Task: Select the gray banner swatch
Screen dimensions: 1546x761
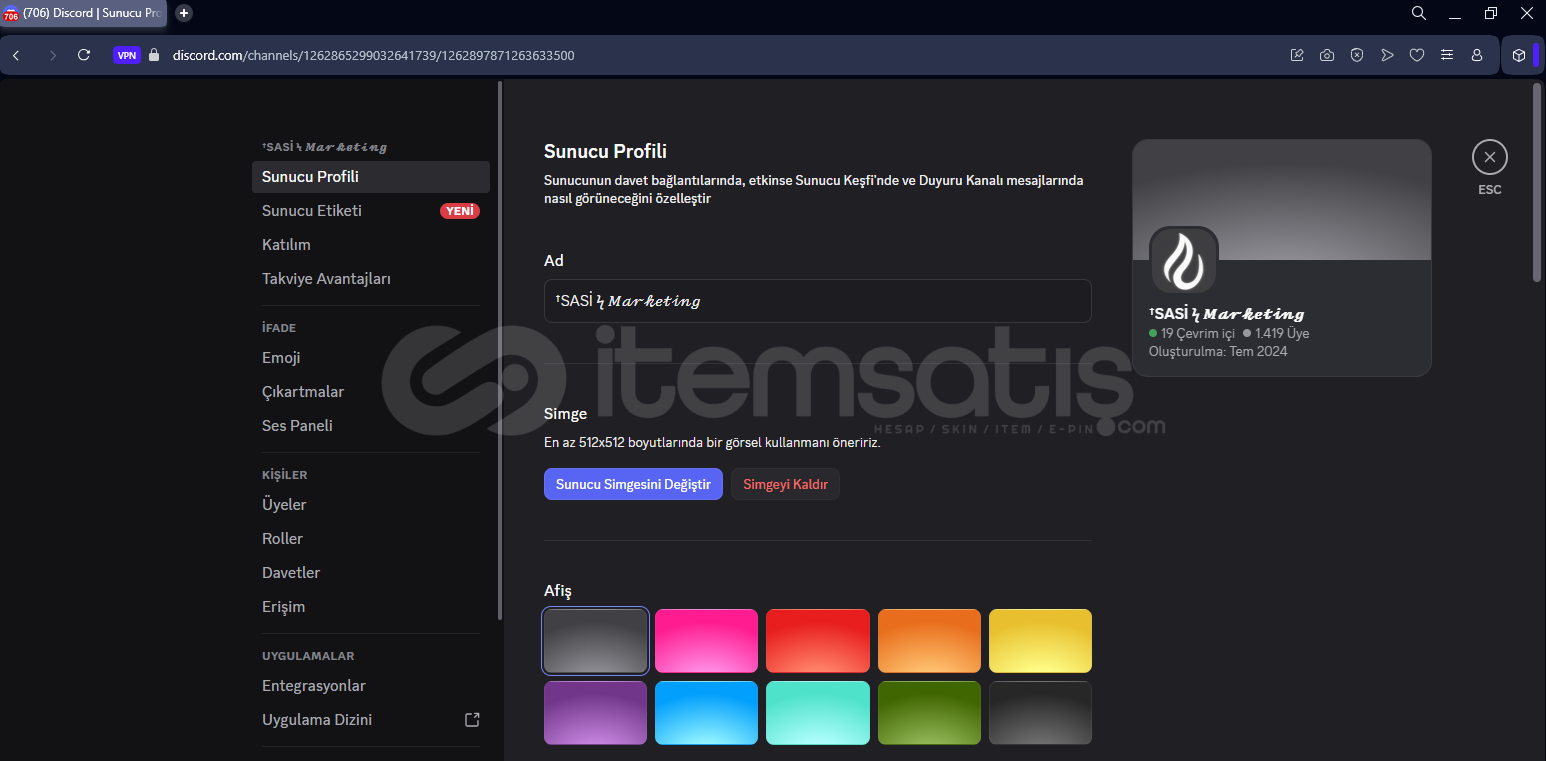Action: (596, 641)
